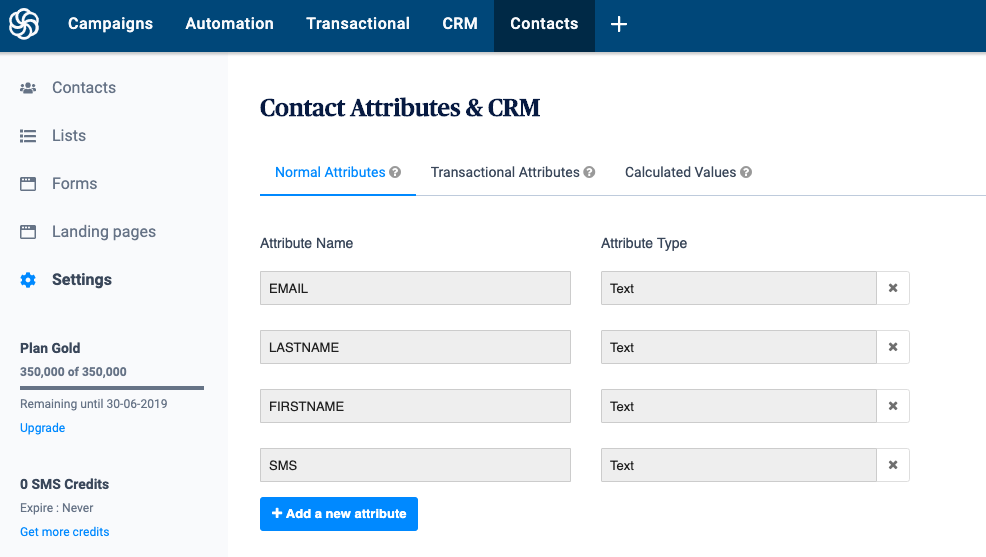The width and height of the screenshot is (986, 557).
Task: Click the Landing pages icon in sidebar
Action: (x=28, y=232)
